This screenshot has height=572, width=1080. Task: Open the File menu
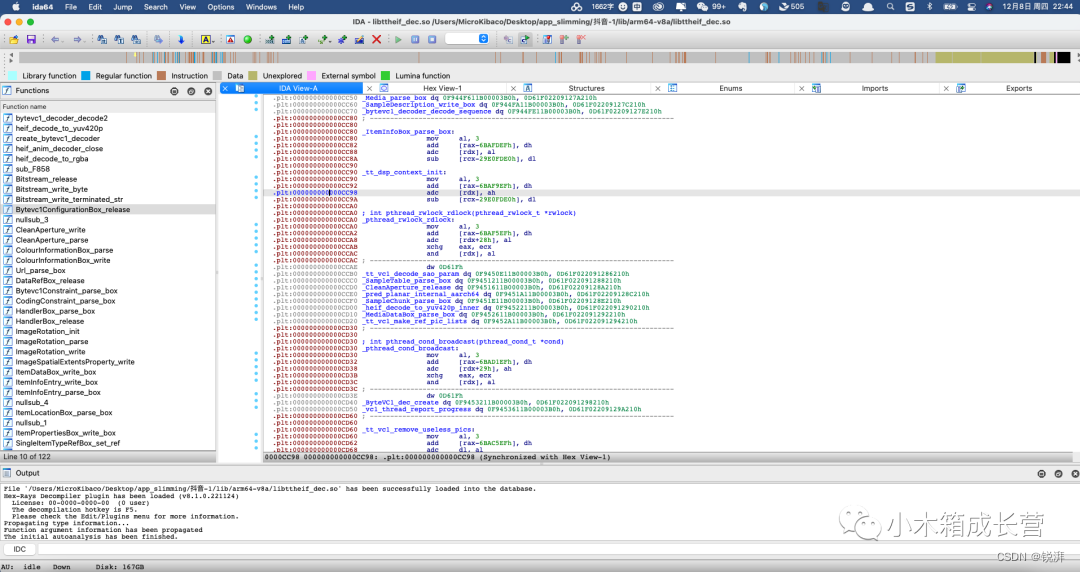coord(71,7)
